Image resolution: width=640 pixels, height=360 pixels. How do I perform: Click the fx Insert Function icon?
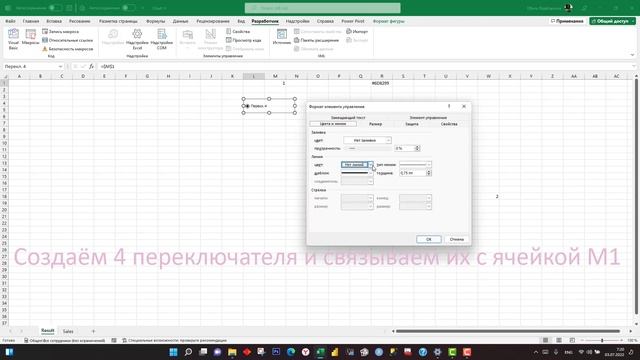pyautogui.click(x=91, y=66)
